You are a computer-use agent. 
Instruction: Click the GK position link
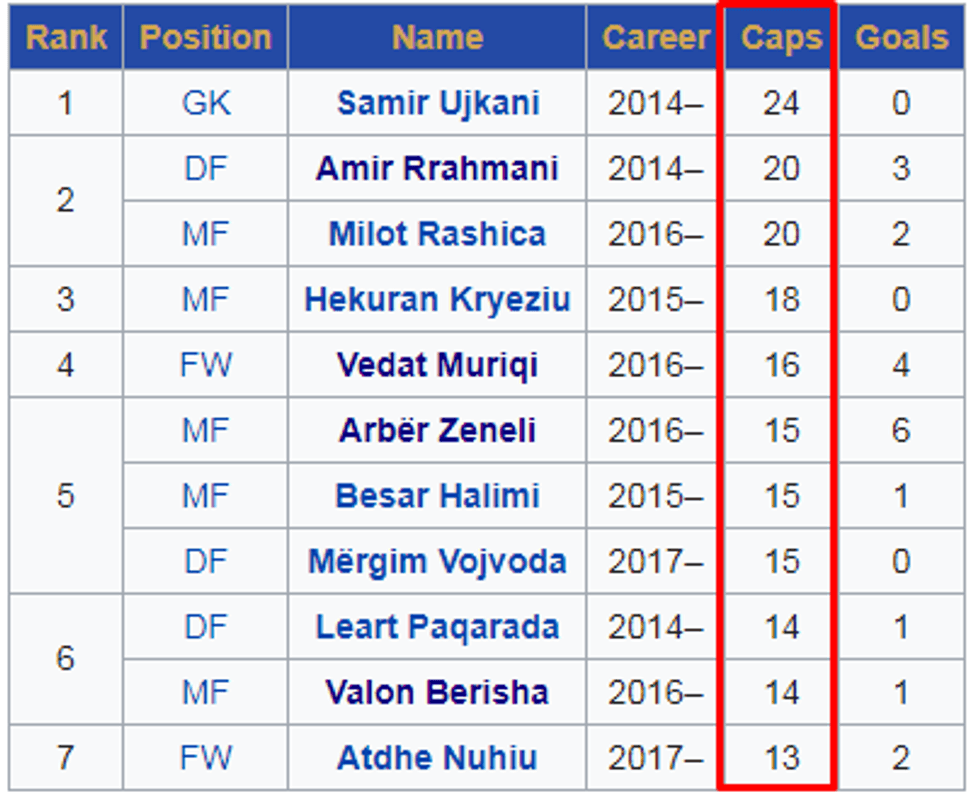[x=206, y=103]
